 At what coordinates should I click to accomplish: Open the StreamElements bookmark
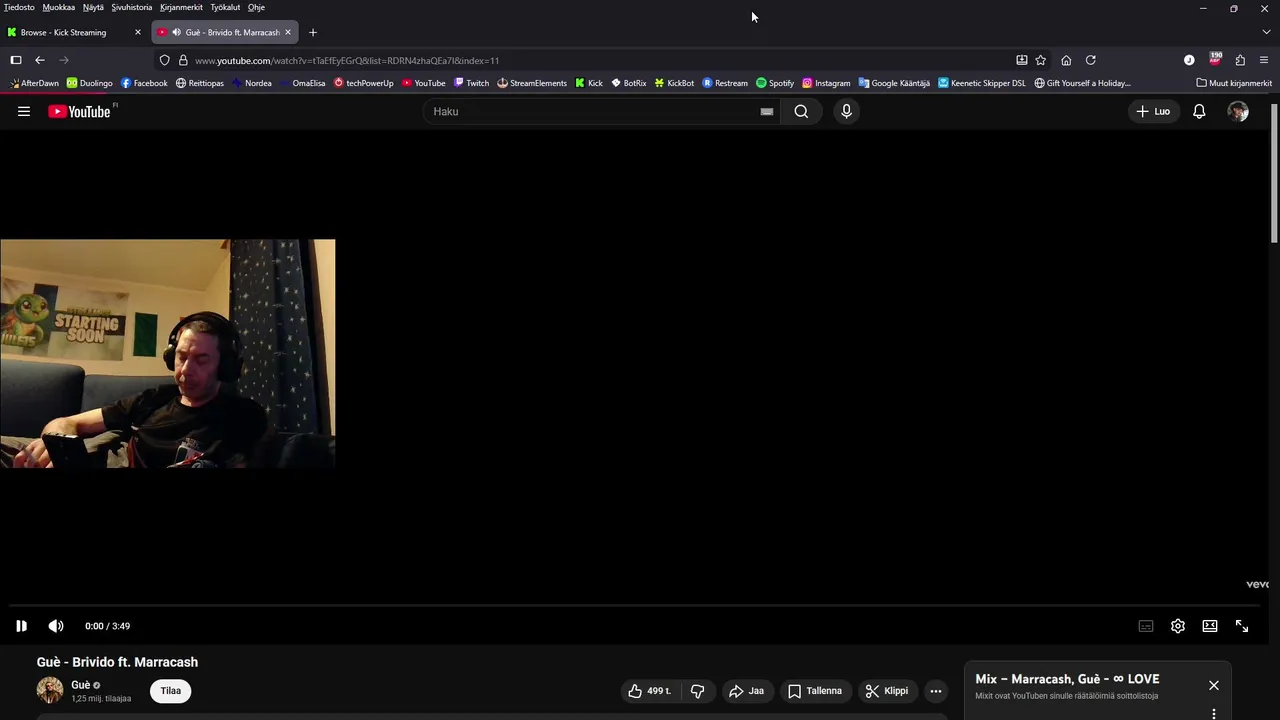pos(532,83)
